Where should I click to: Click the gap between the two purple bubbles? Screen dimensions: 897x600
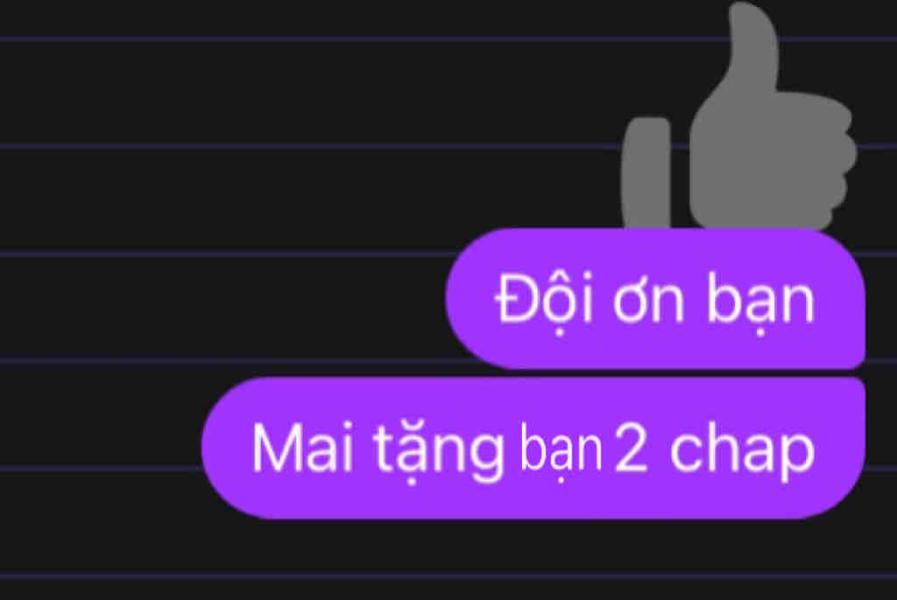656,373
